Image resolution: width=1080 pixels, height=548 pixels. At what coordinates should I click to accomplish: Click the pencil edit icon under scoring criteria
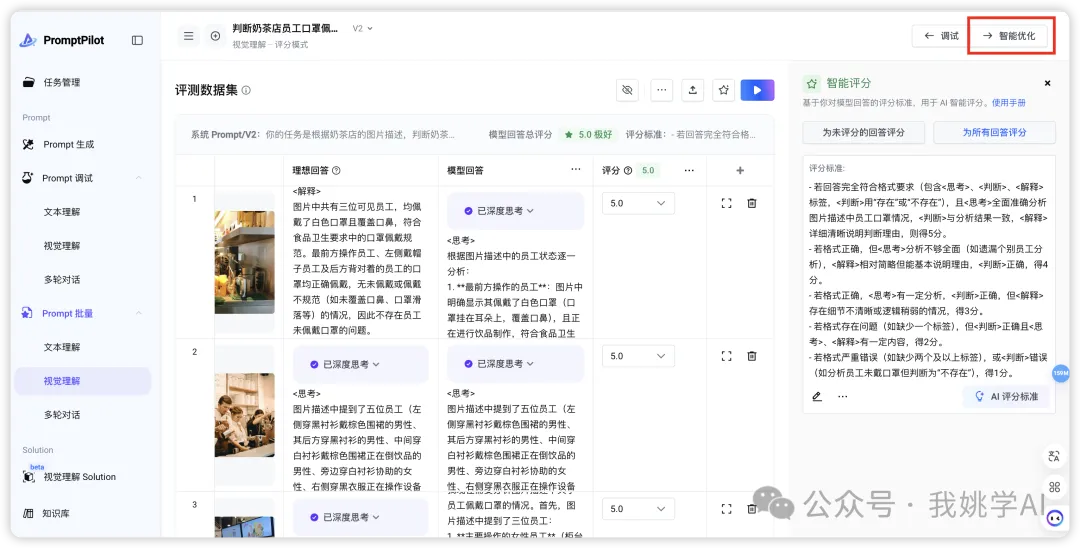point(817,397)
